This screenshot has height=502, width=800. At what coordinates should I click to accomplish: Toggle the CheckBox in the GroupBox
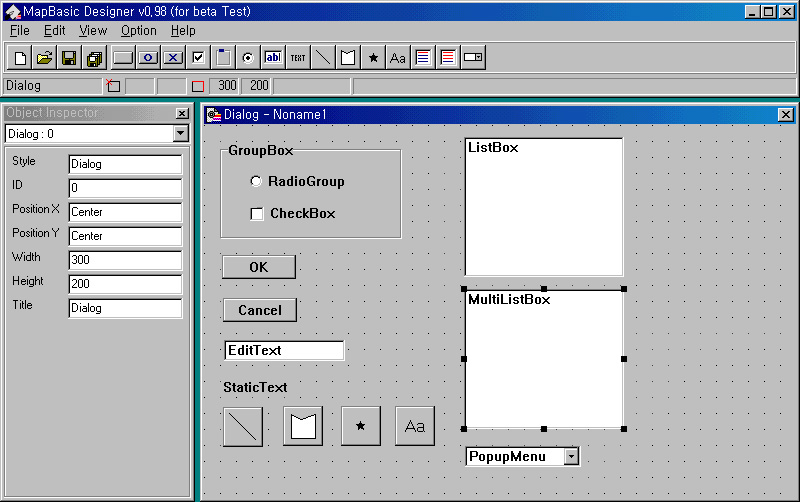[x=257, y=213]
